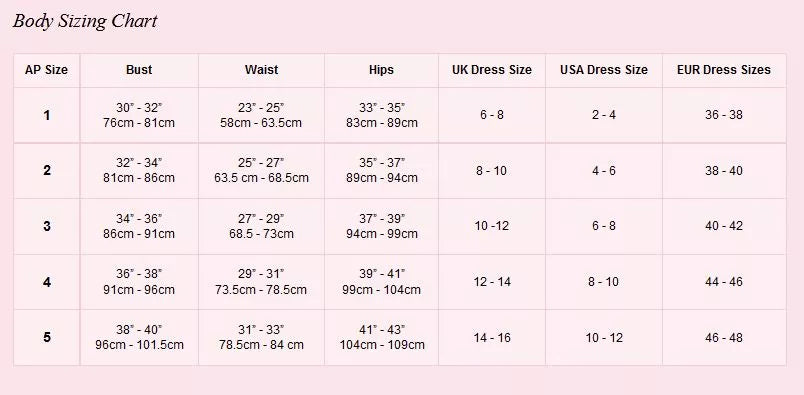
Task: Click the UK Dress Size header
Action: [x=492, y=70]
